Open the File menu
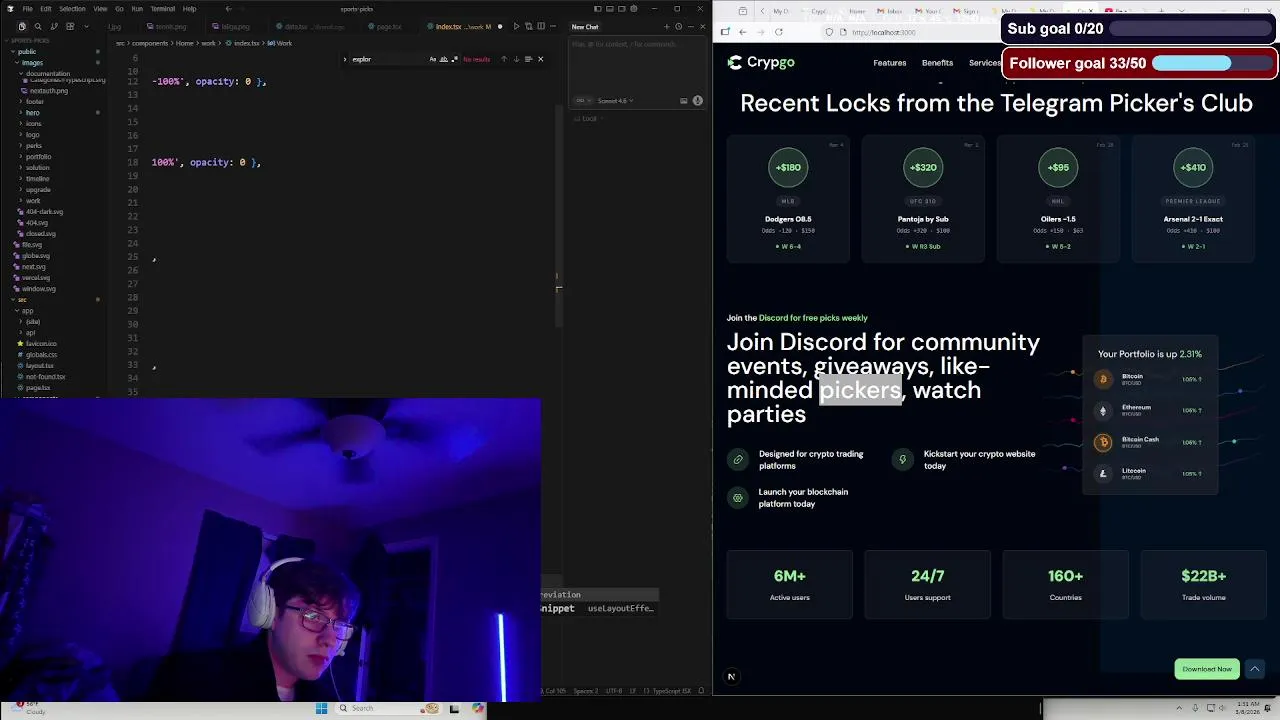This screenshot has height=720, width=1280. [x=28, y=9]
